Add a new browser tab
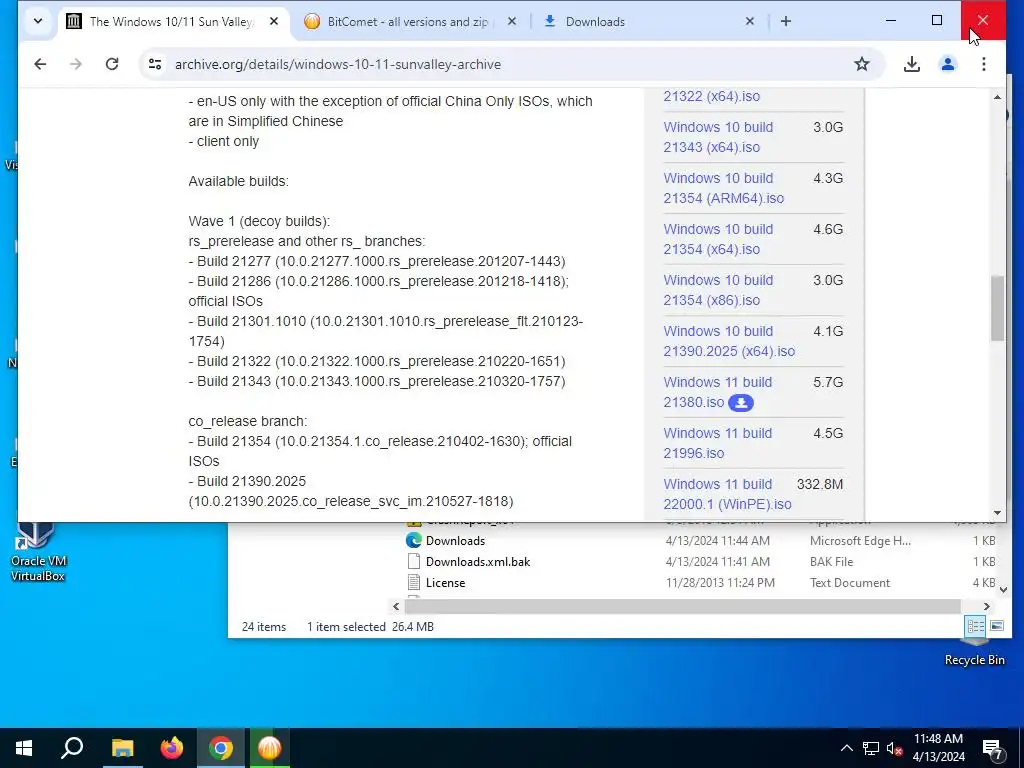 tap(786, 22)
